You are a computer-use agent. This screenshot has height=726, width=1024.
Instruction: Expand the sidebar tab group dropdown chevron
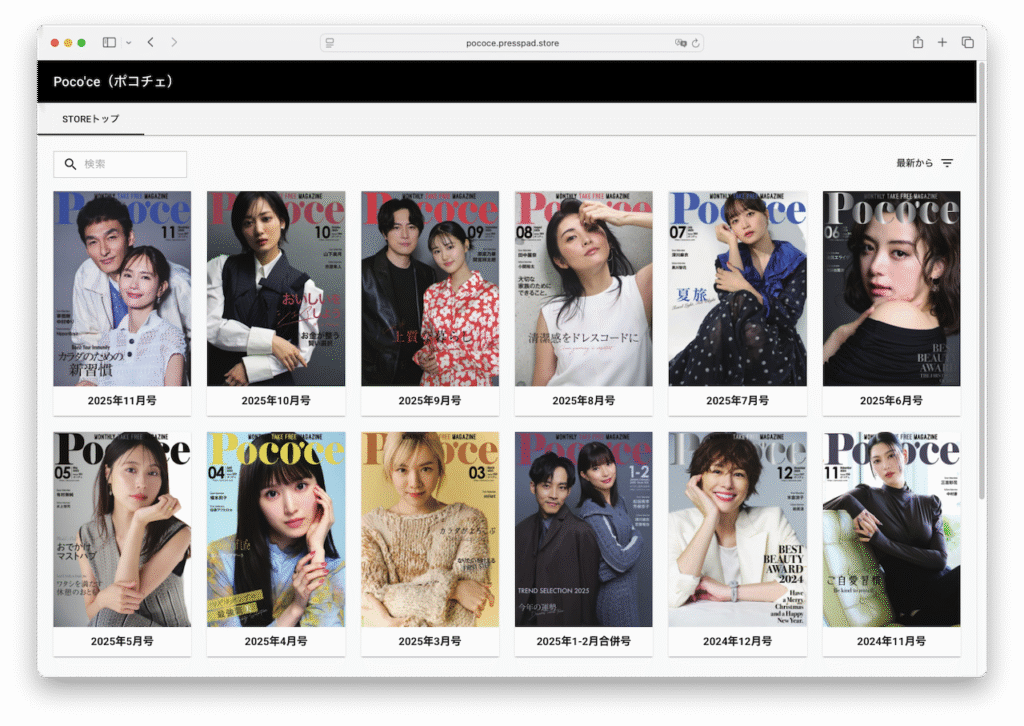tap(128, 43)
